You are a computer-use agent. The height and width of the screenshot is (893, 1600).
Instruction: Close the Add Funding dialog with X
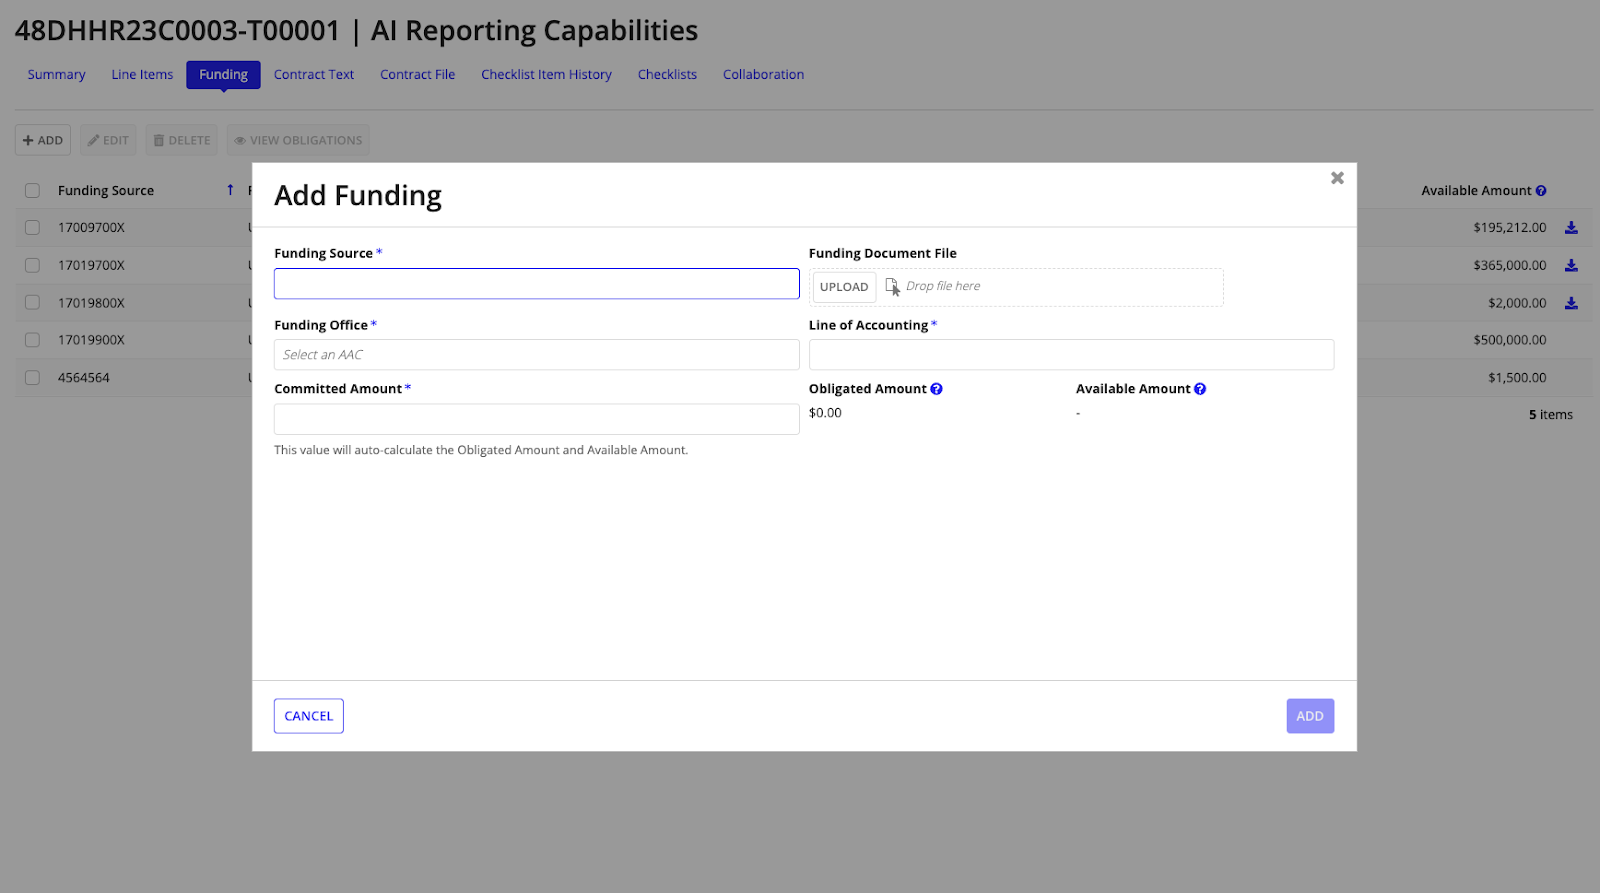pos(1337,178)
